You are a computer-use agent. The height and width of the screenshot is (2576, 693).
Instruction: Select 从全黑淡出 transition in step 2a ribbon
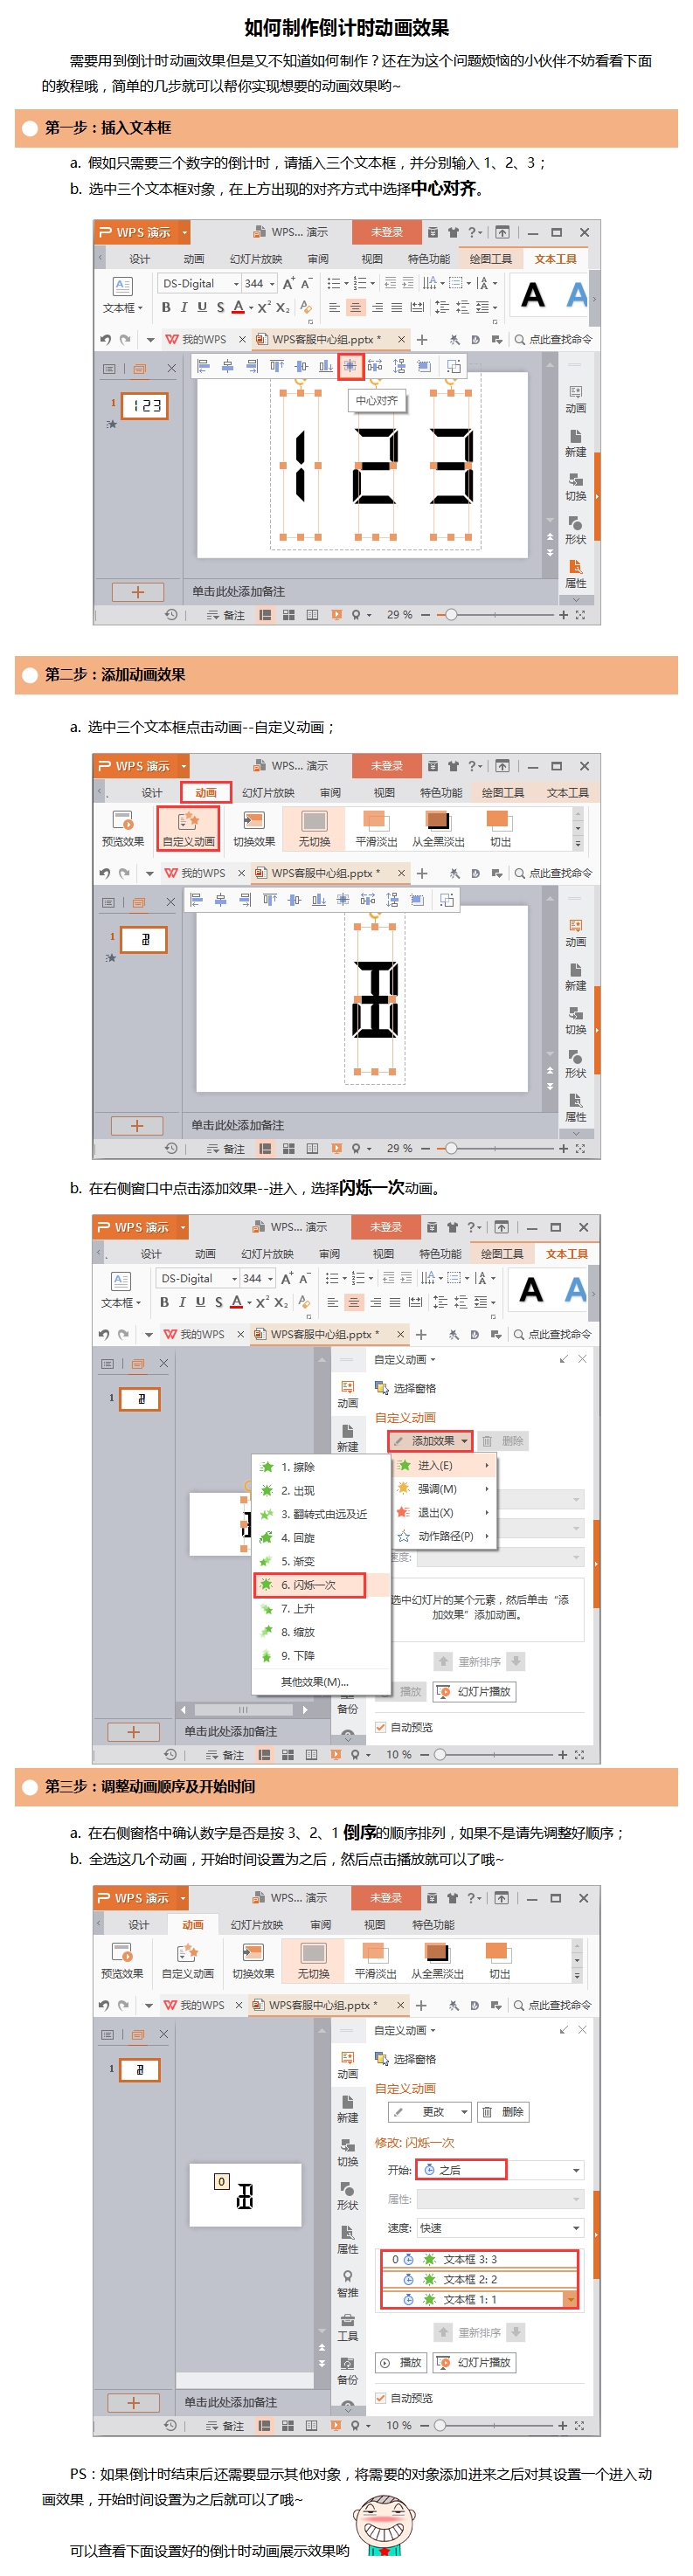438,828
